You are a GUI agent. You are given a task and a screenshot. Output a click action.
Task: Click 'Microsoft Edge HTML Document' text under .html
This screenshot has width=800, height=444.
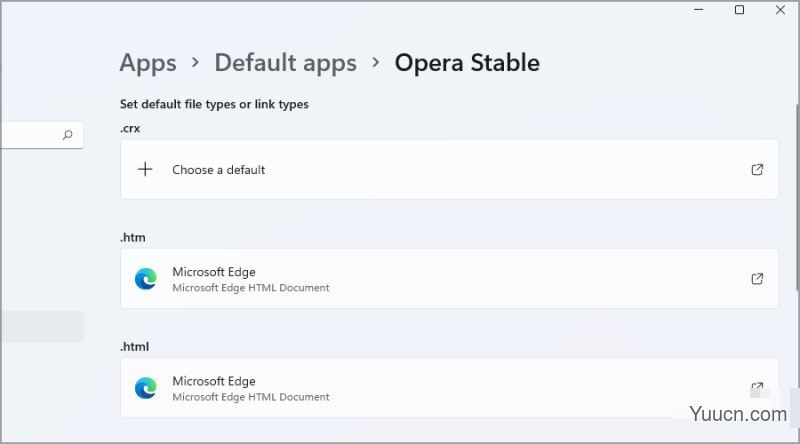[251, 397]
